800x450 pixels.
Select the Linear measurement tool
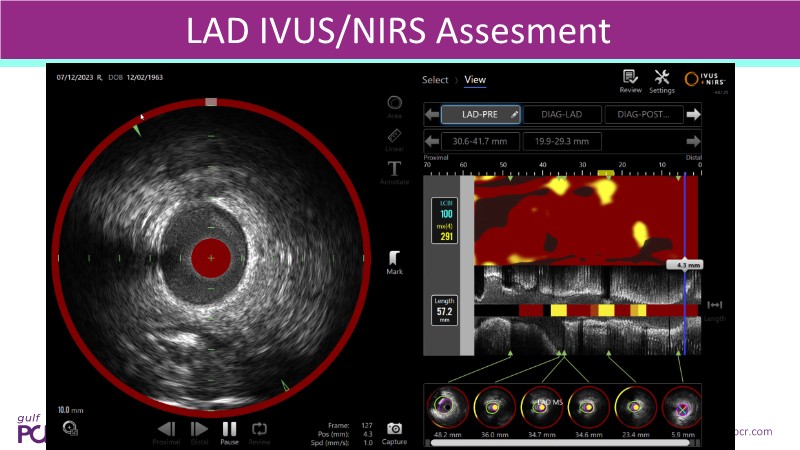coord(395,137)
